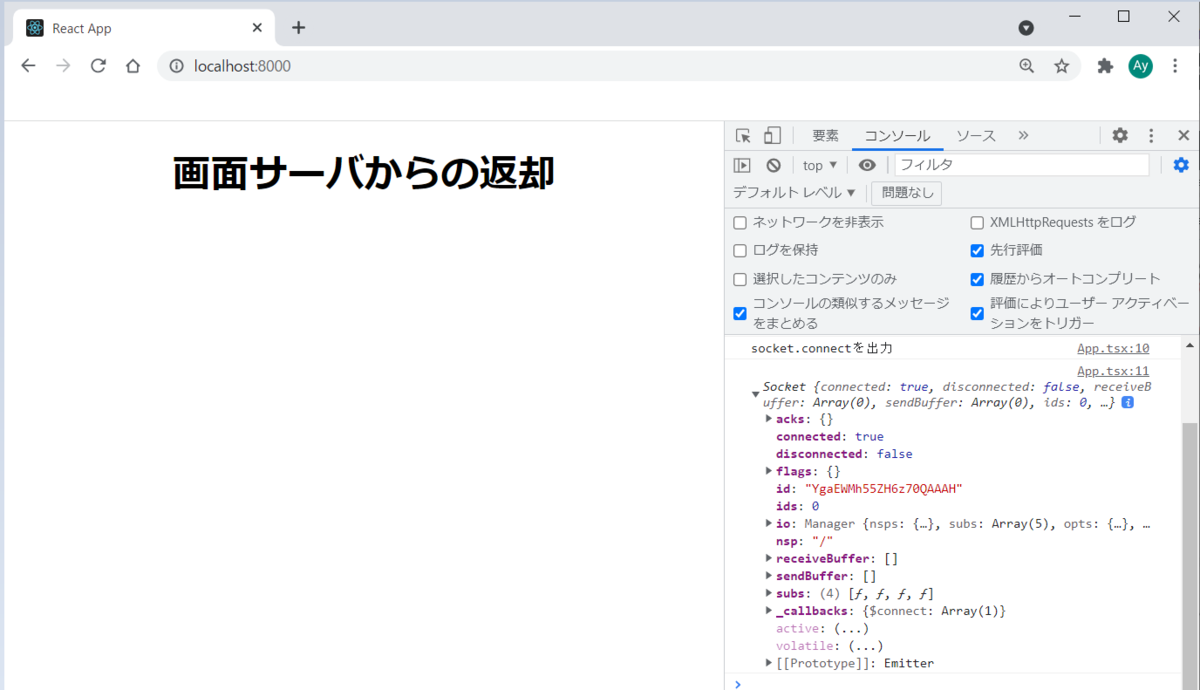Open the console sidebar drawer icon
Viewport: 1200px width, 690px height.
point(741,164)
